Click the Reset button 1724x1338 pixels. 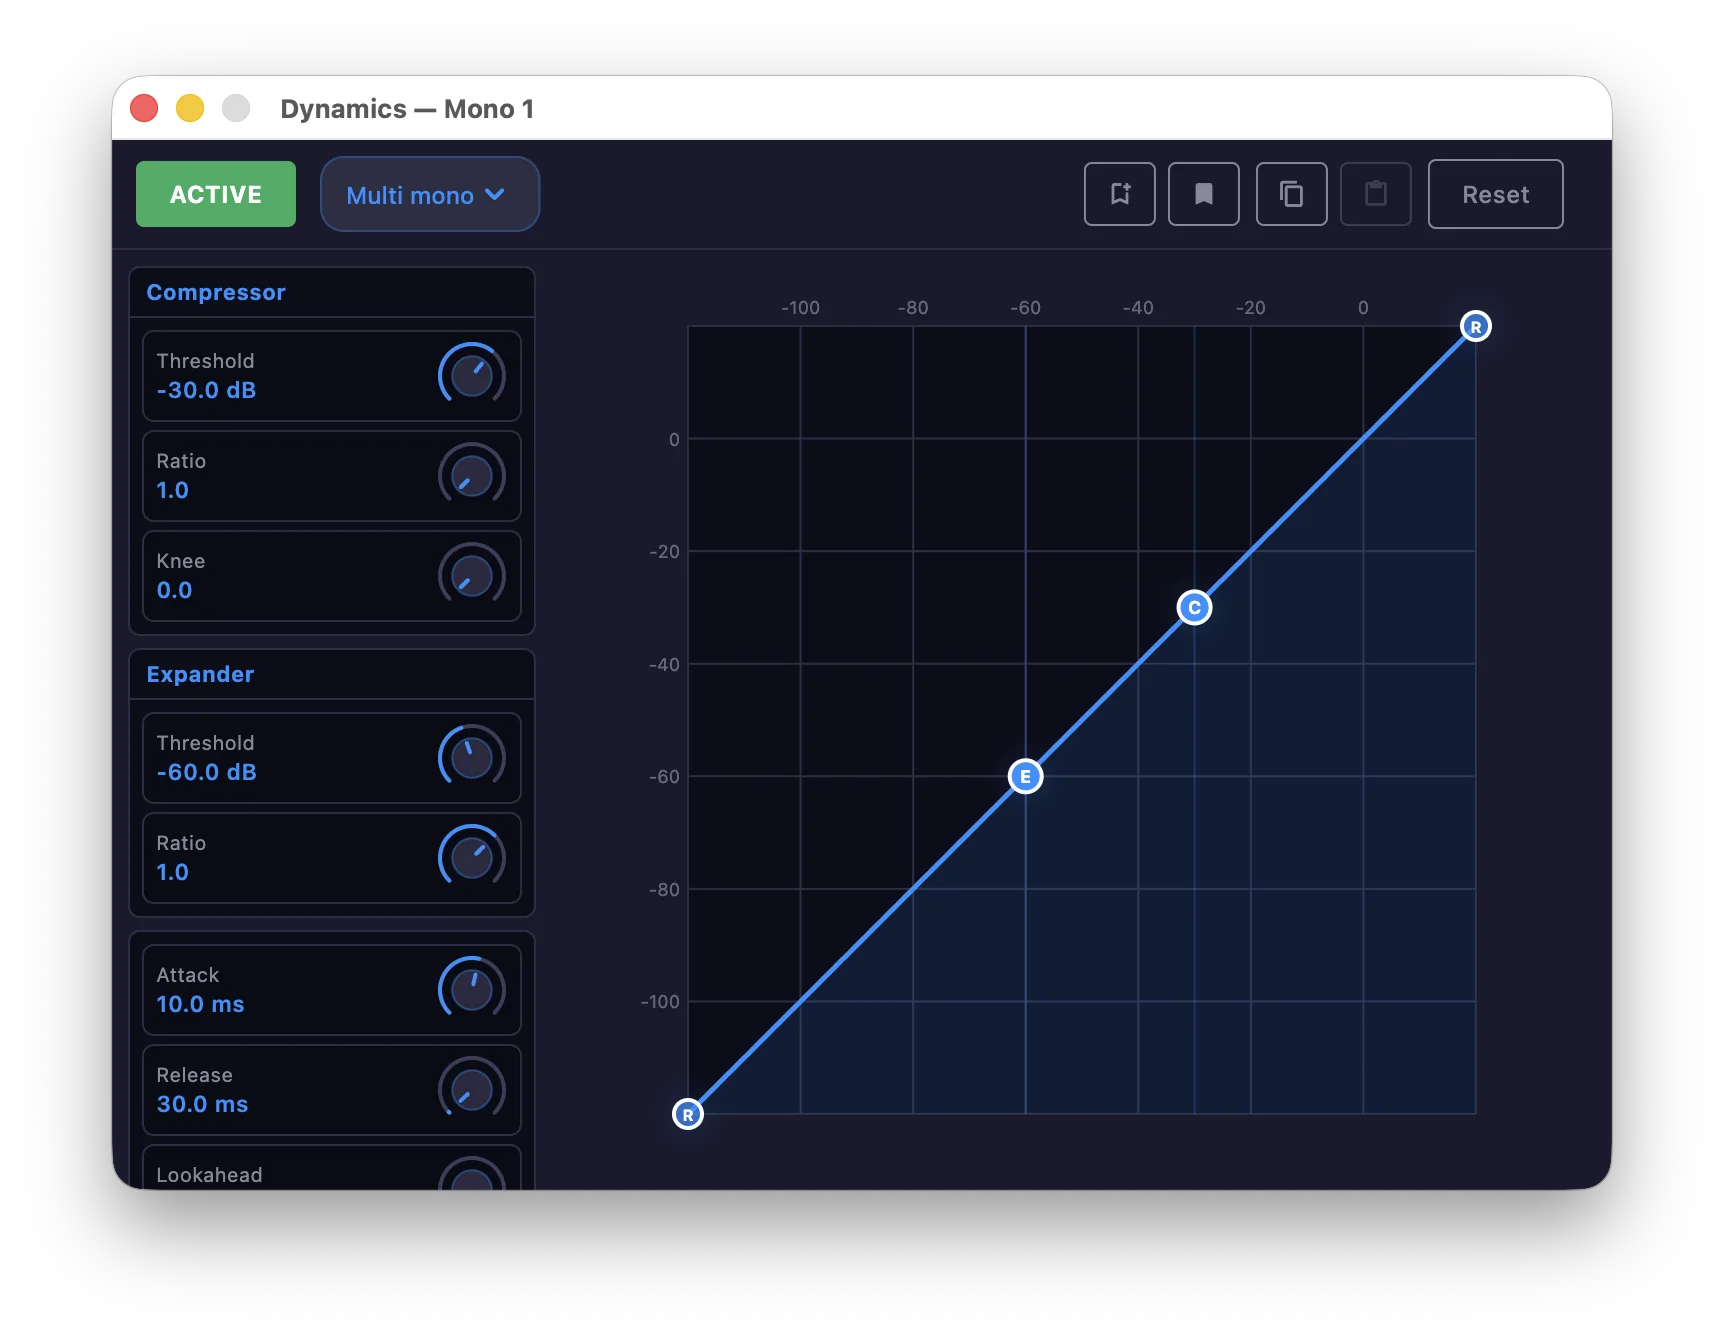point(1496,194)
